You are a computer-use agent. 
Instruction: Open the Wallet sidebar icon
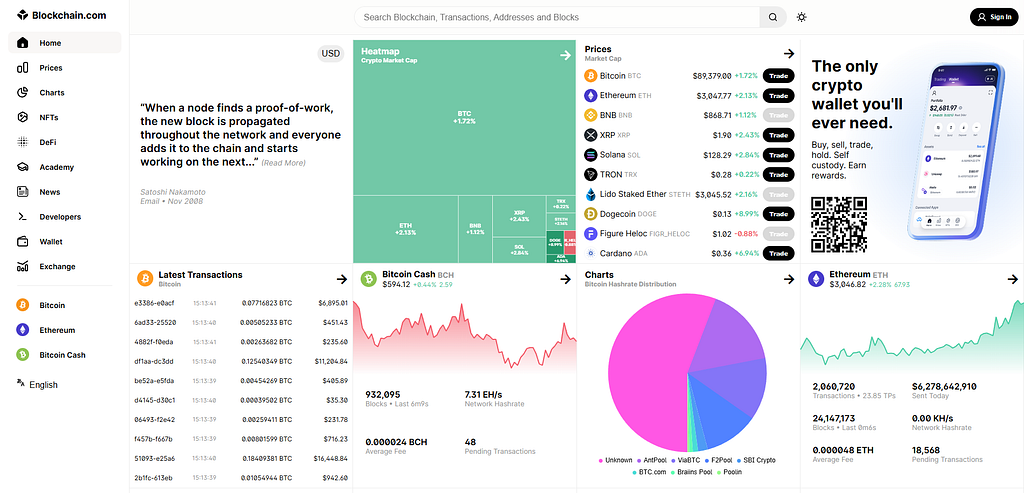point(22,242)
